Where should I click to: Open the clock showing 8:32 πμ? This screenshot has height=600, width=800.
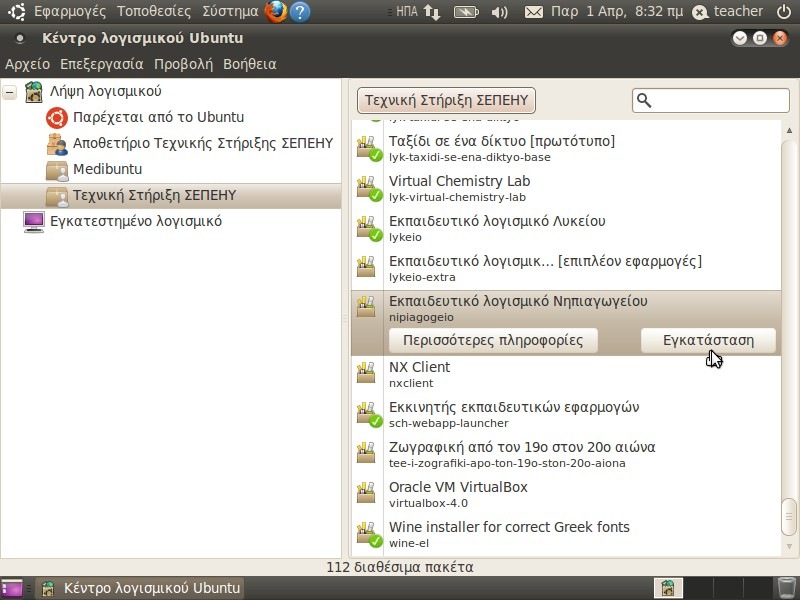click(617, 11)
